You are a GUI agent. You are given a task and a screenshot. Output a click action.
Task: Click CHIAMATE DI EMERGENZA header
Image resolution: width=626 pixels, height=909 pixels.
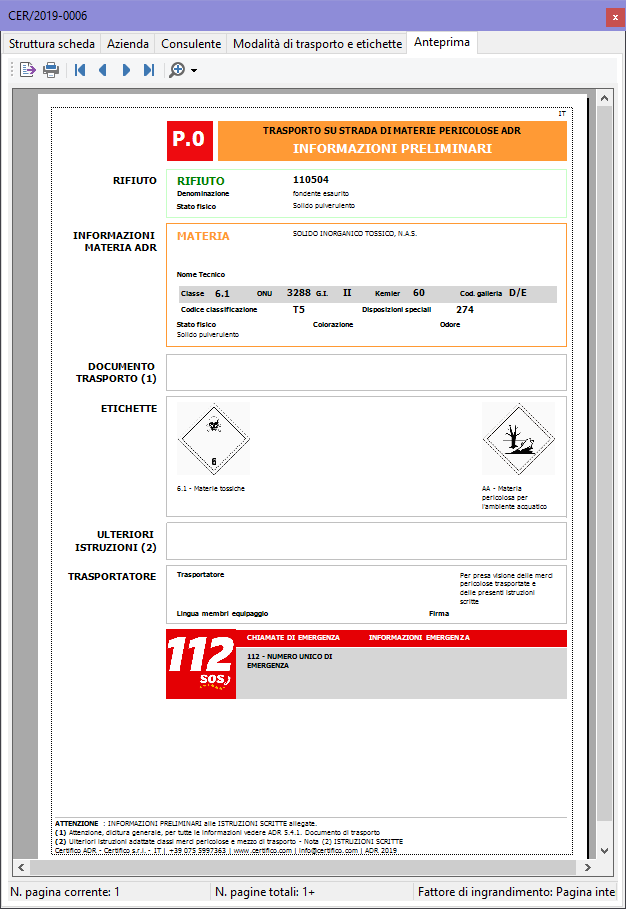point(293,637)
